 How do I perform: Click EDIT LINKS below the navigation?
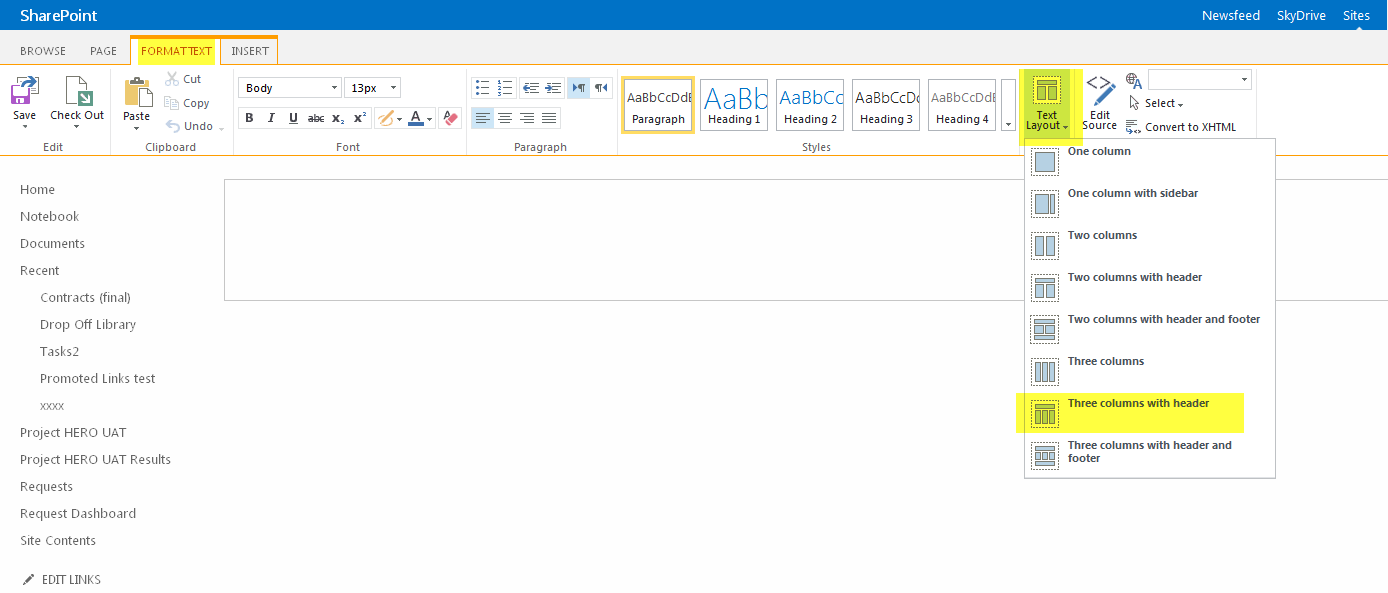tap(70, 580)
